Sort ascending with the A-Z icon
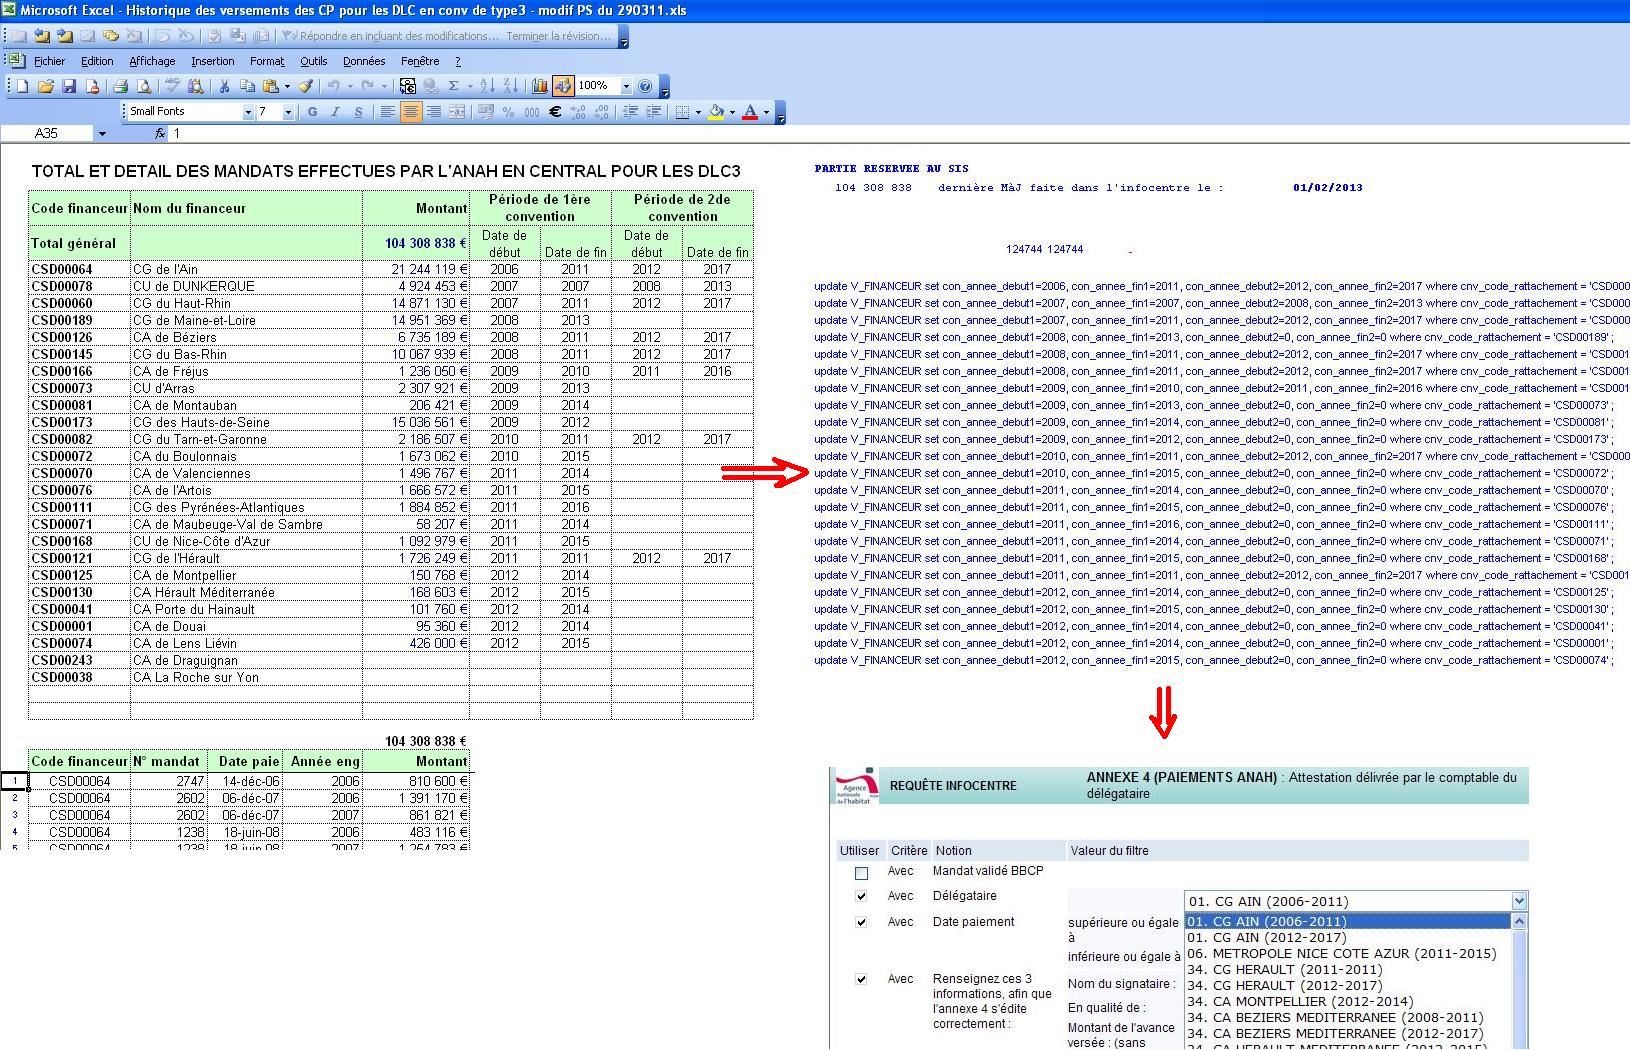The height and width of the screenshot is (1050, 1630). click(487, 86)
